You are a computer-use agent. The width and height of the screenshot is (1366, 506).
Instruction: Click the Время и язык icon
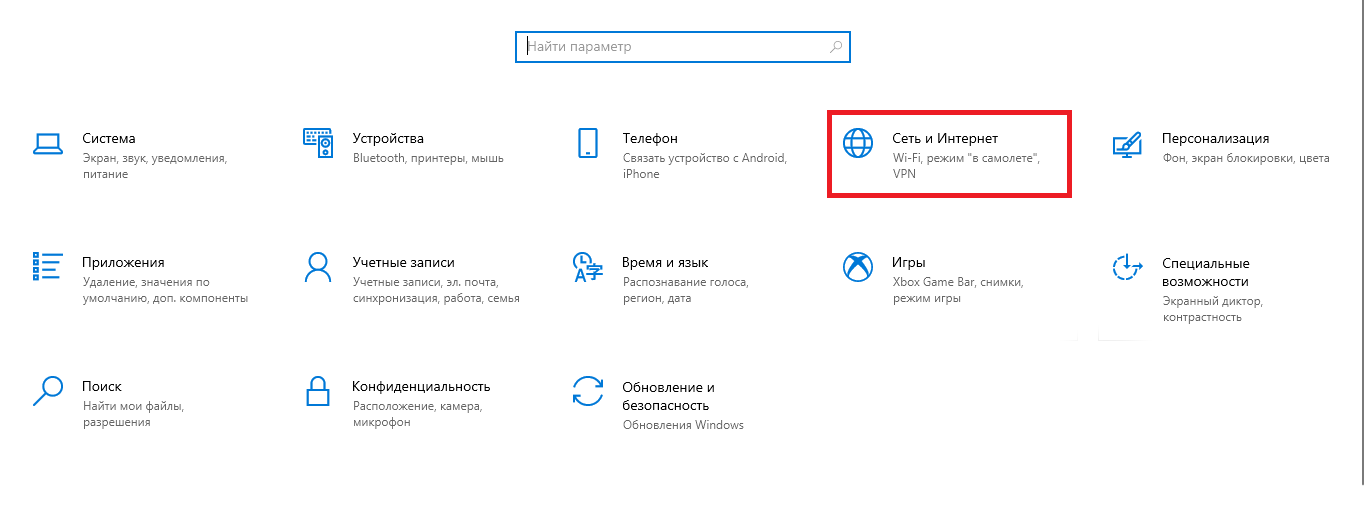click(x=587, y=267)
